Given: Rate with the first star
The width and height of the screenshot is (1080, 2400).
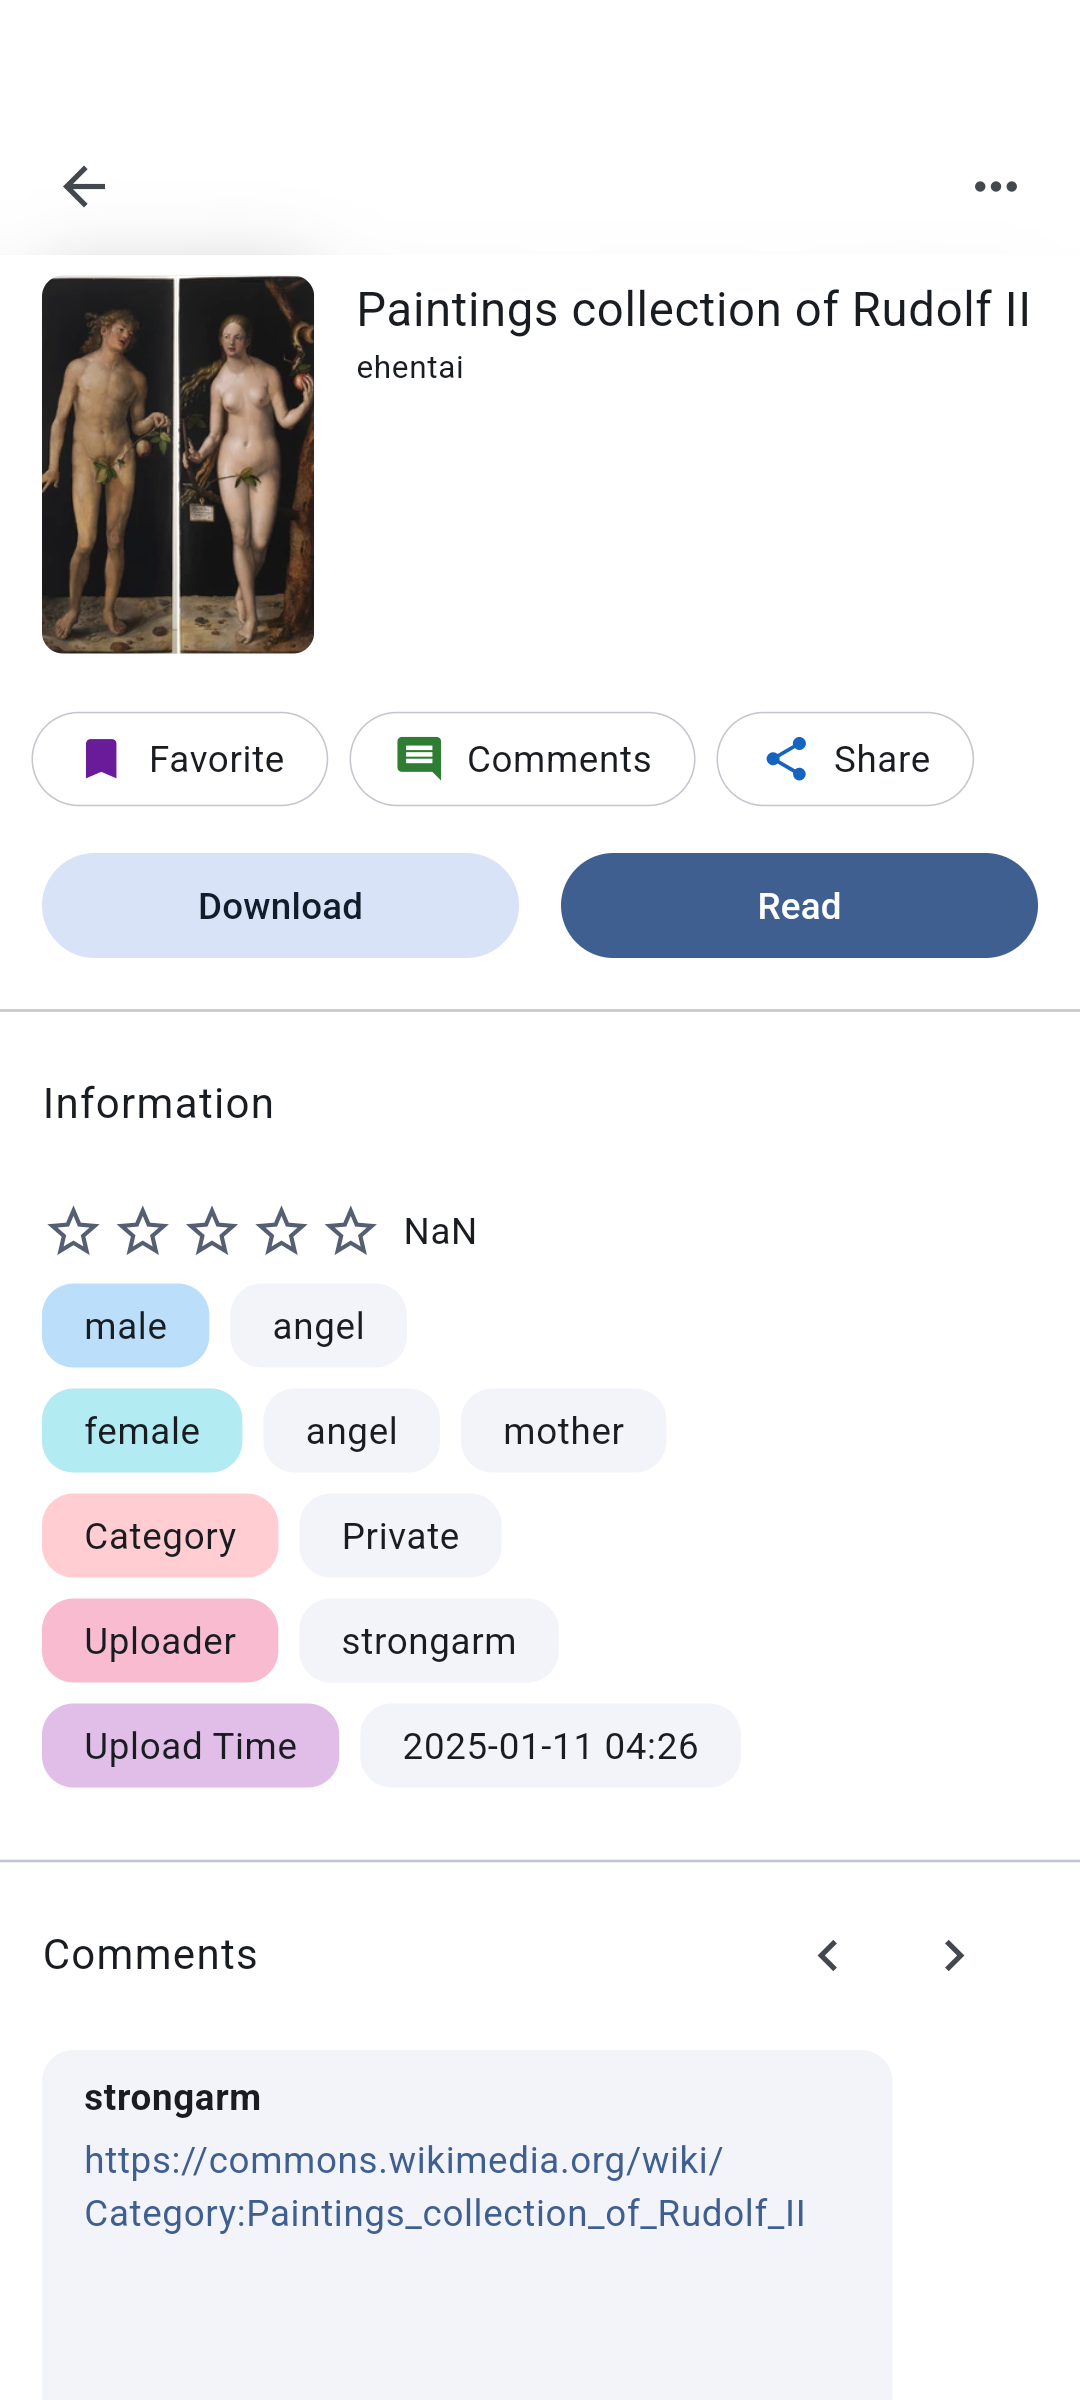Looking at the screenshot, I should (73, 1231).
